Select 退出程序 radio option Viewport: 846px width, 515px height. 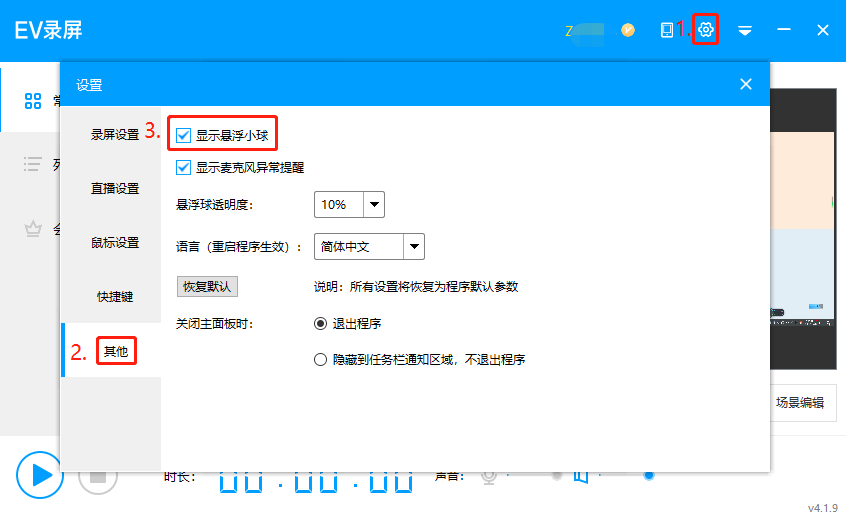pyautogui.click(x=321, y=324)
